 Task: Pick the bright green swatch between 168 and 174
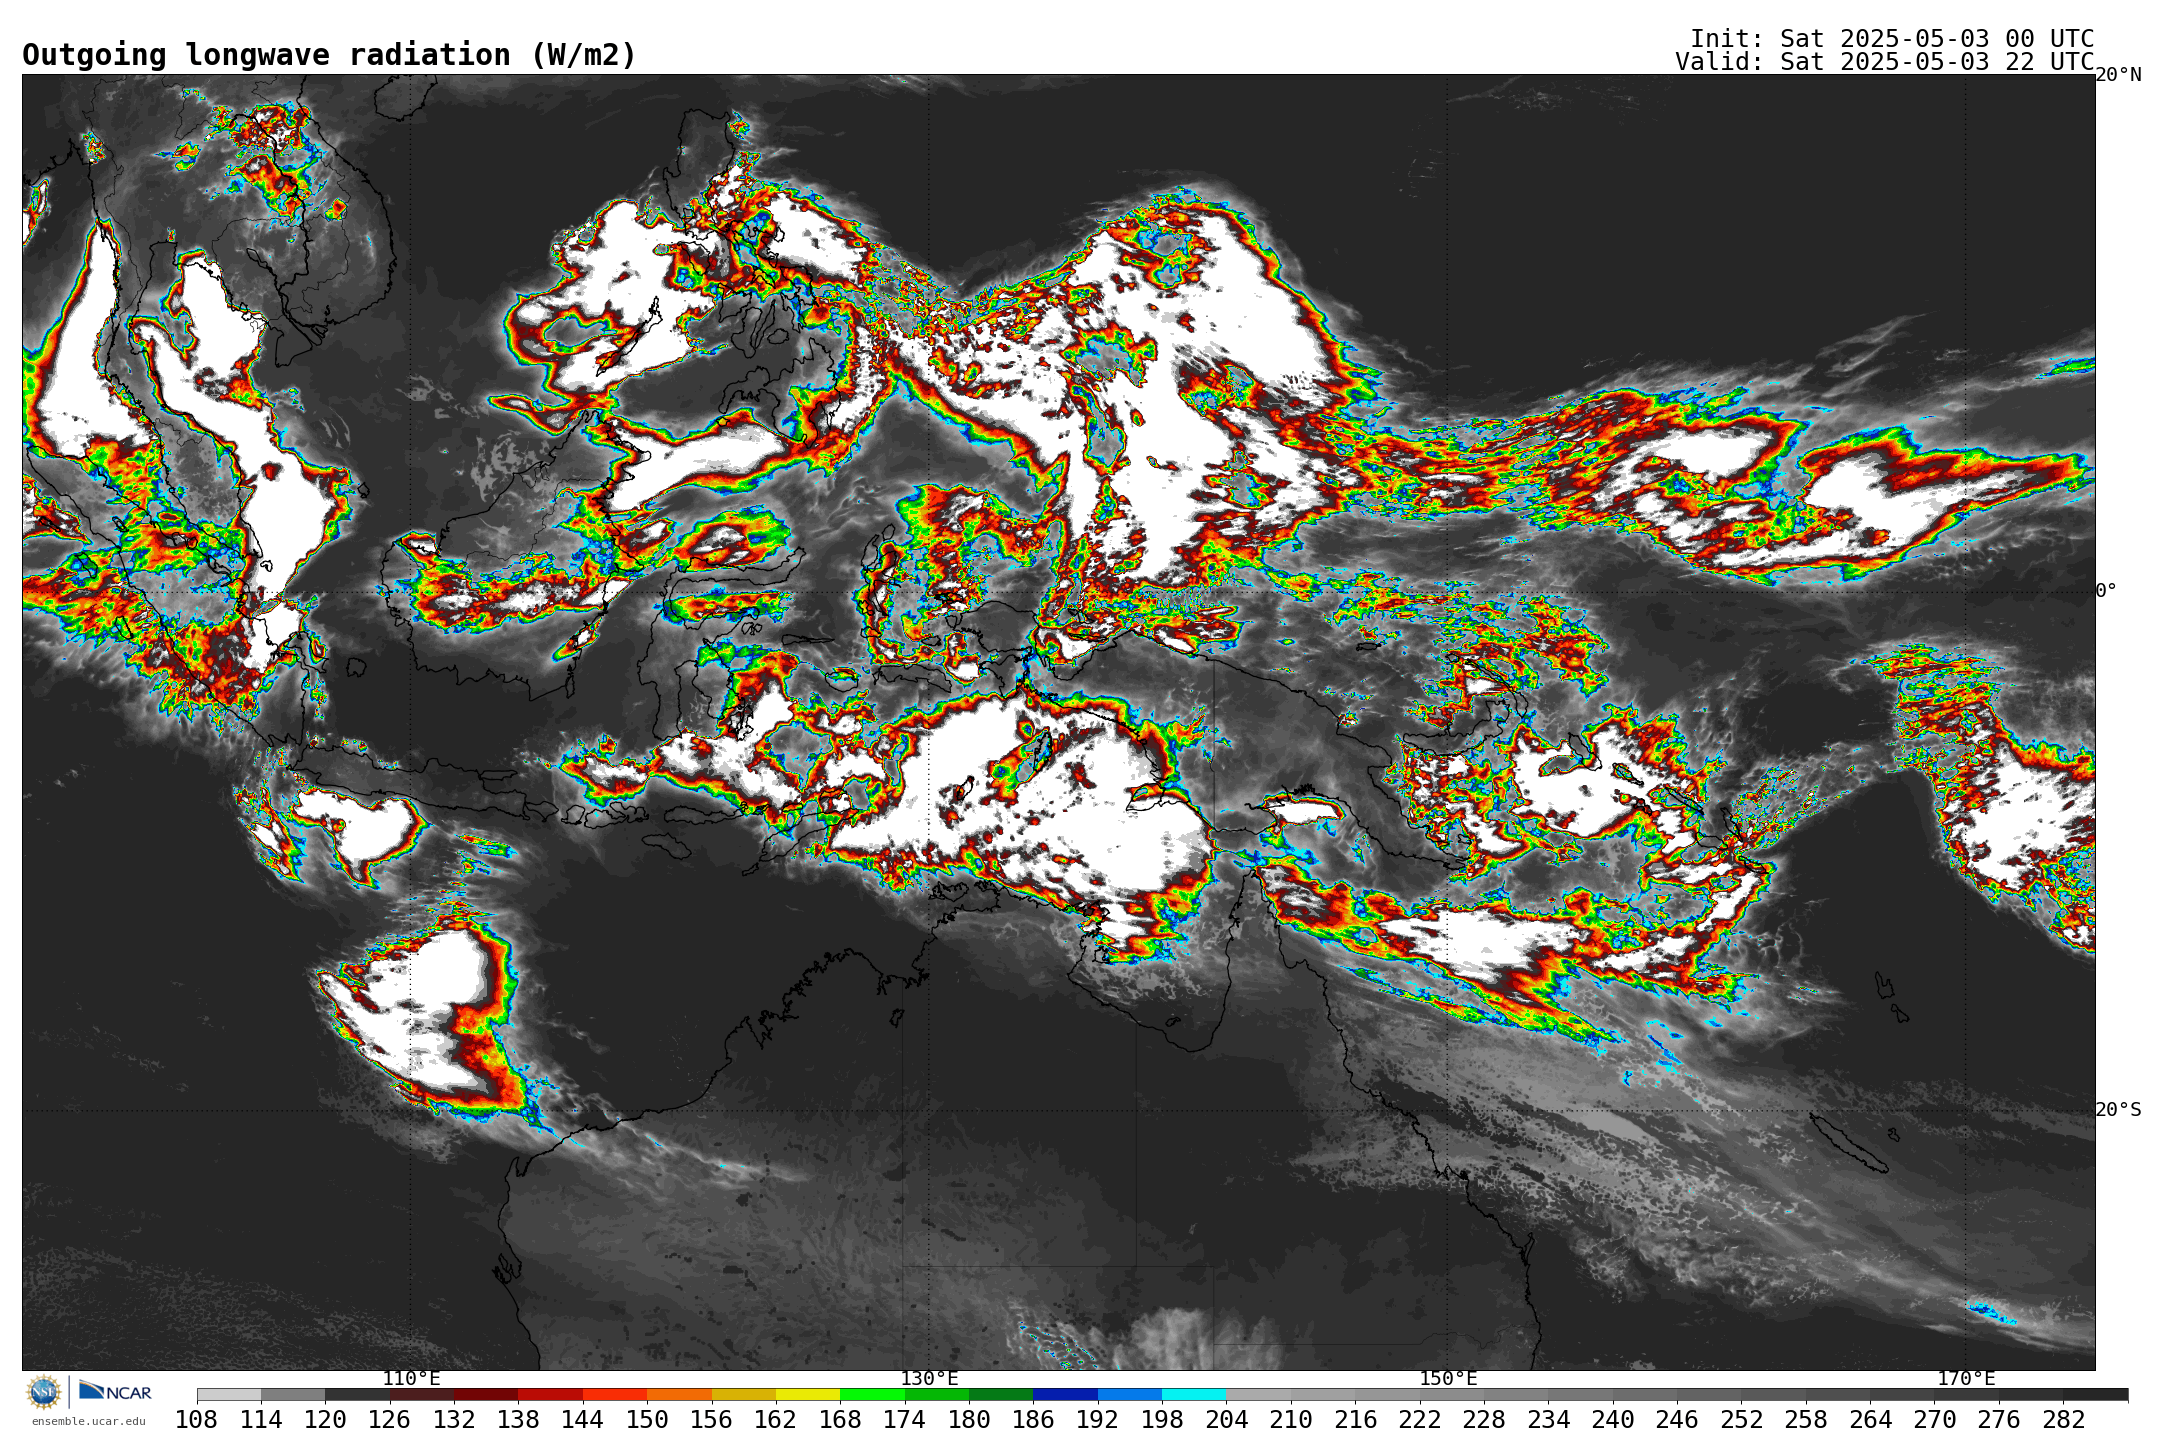point(872,1394)
